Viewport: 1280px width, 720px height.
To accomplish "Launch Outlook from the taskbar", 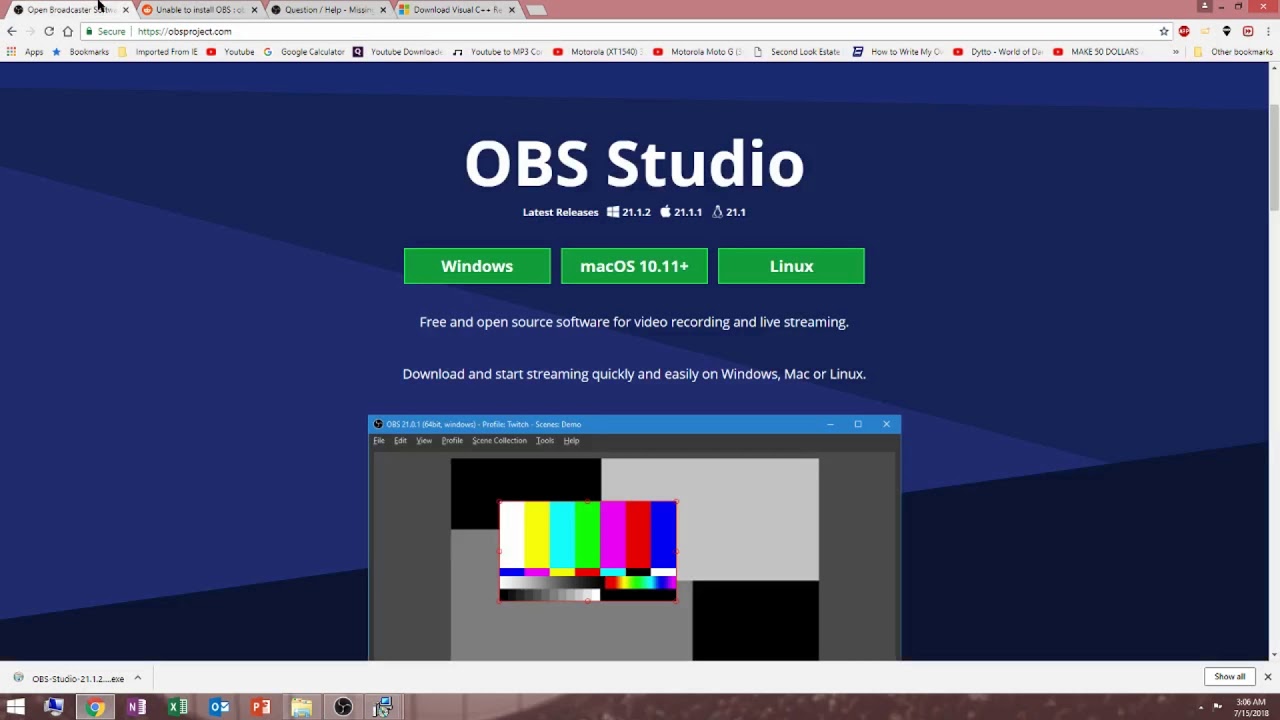I will point(219,707).
